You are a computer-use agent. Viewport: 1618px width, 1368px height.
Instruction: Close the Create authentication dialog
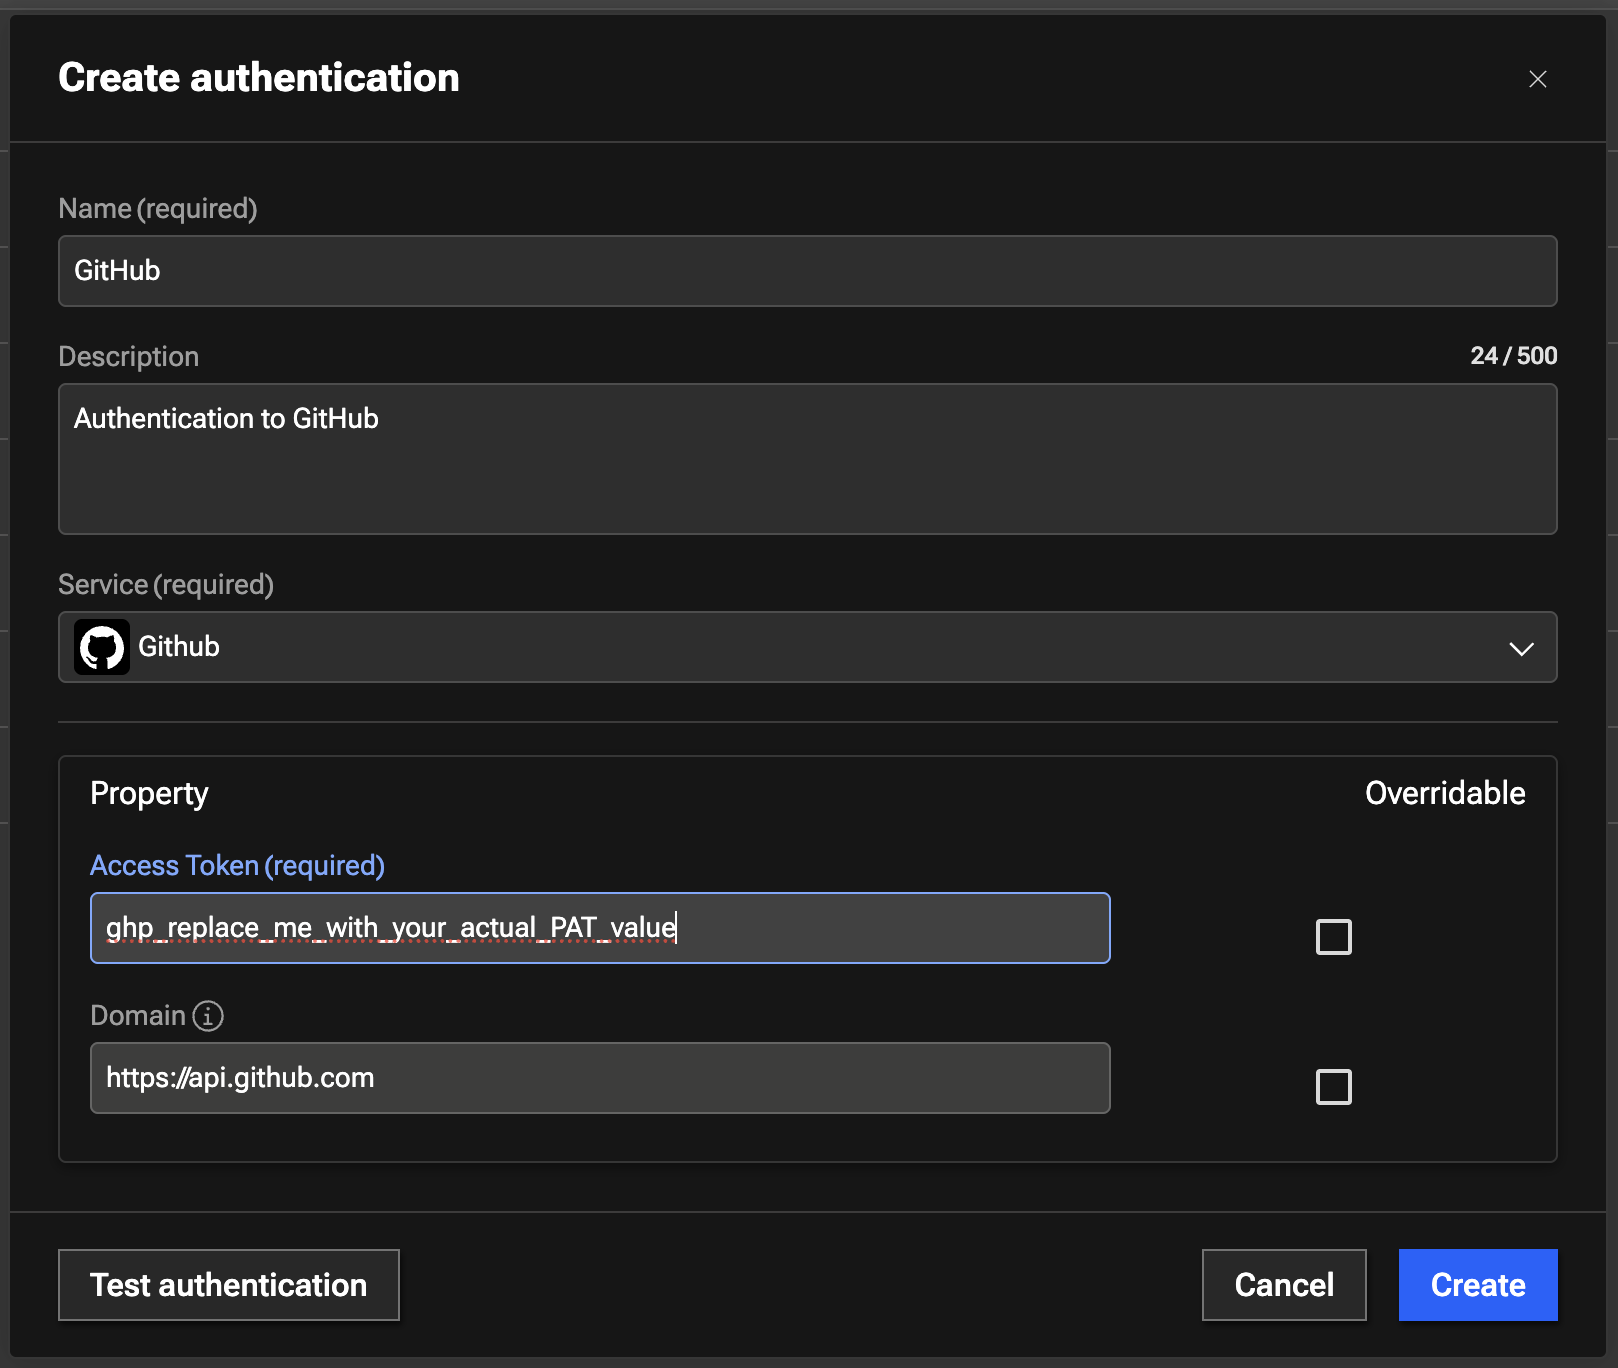[1537, 79]
